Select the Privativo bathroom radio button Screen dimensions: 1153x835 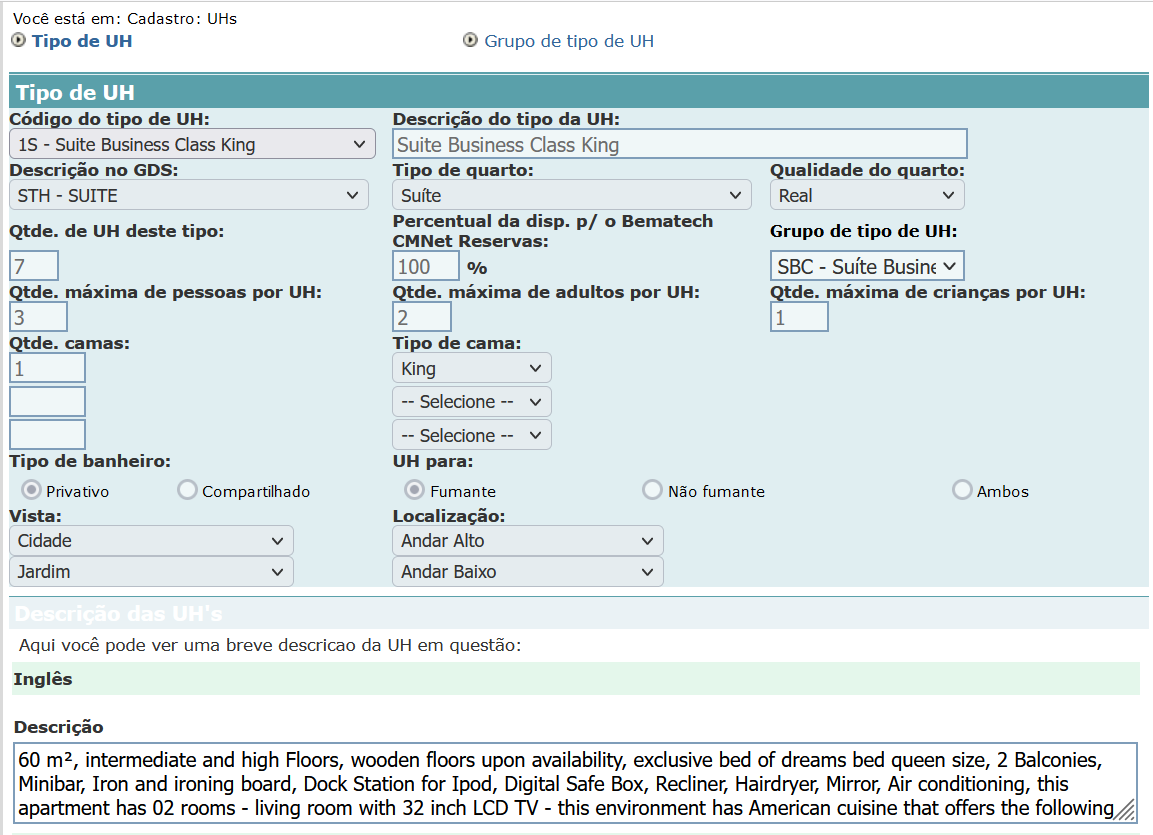coord(31,490)
